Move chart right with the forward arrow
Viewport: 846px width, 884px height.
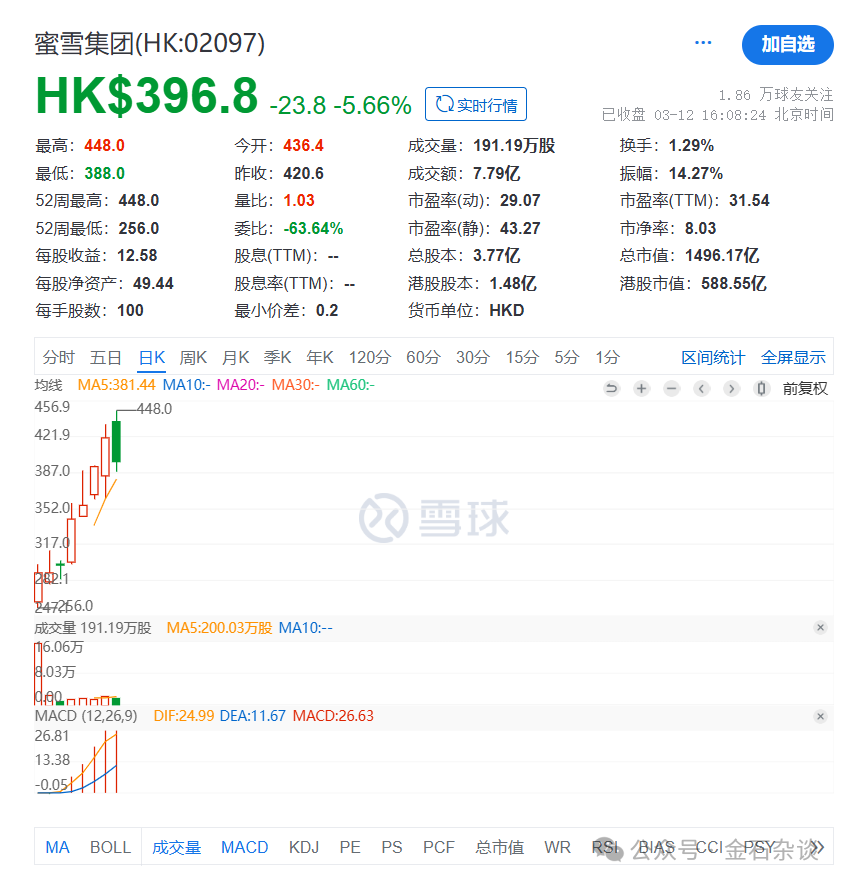coord(732,388)
